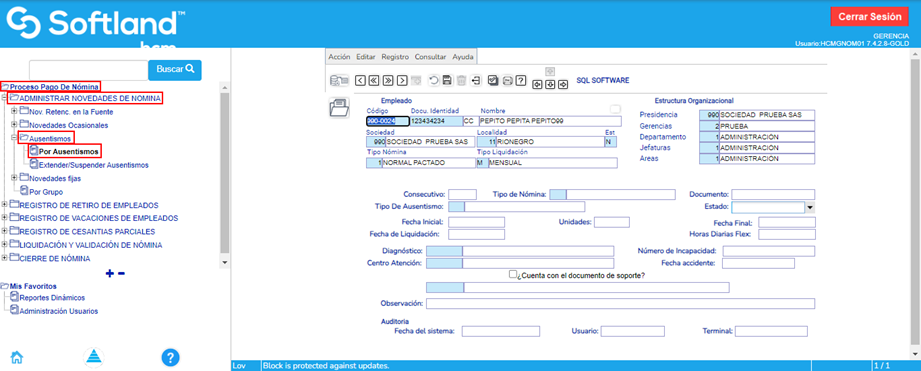Open Extender/Suspender Ausentismos item
The image size is (921, 371).
tap(93, 165)
